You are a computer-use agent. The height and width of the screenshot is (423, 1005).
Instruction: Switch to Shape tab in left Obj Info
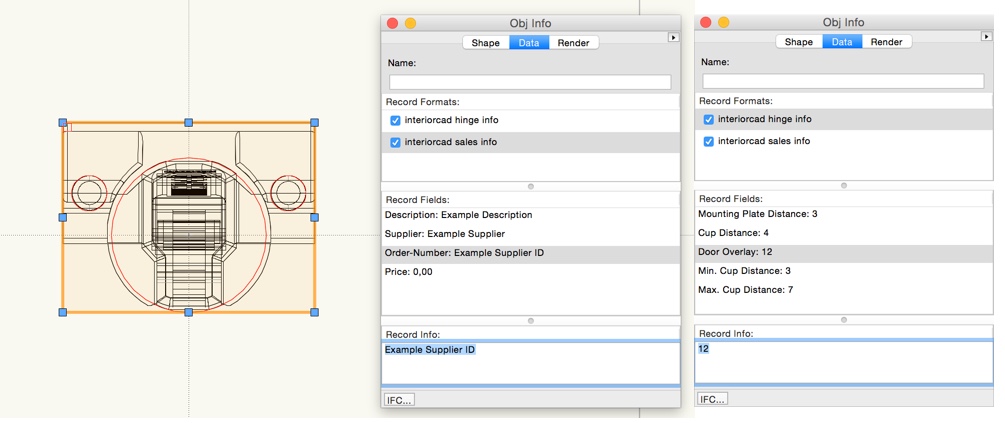pos(485,43)
